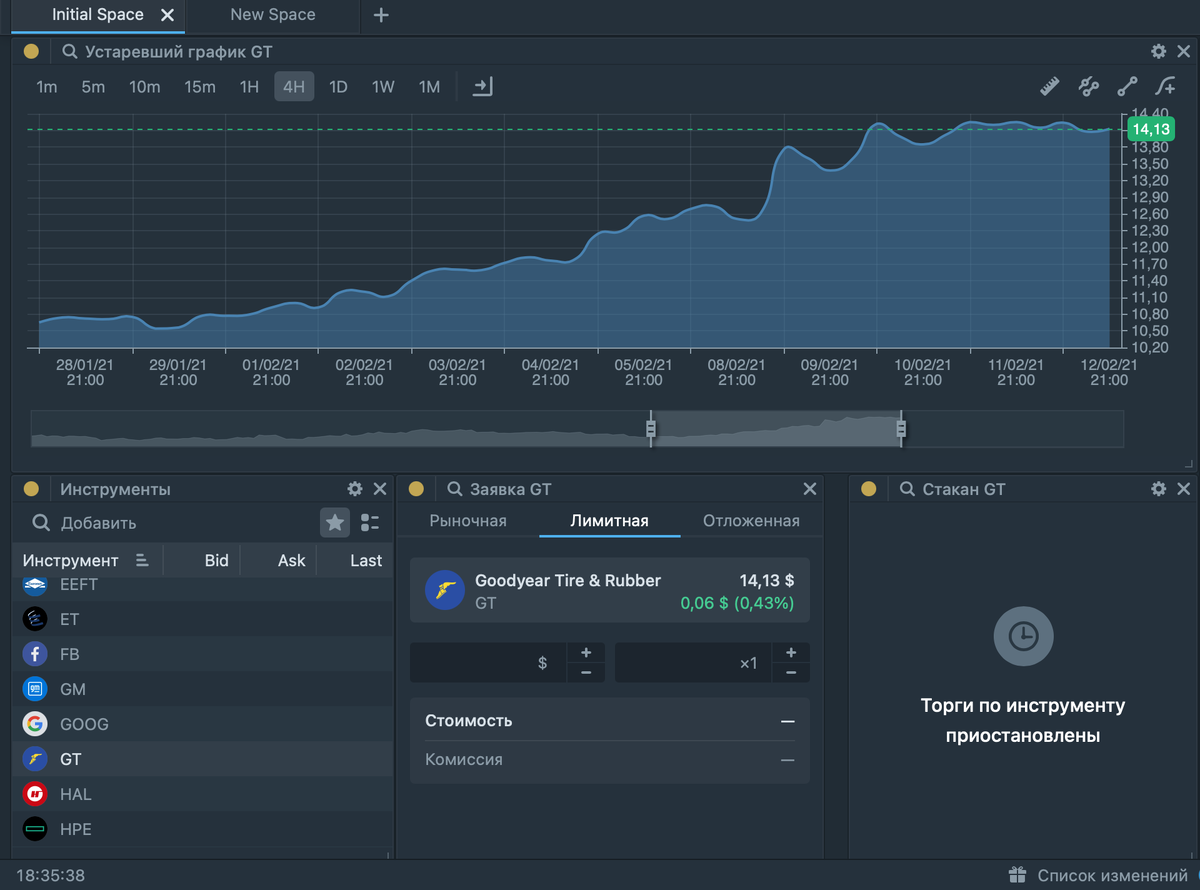
Task: Select the trend line drawing tool
Action: point(1127,87)
